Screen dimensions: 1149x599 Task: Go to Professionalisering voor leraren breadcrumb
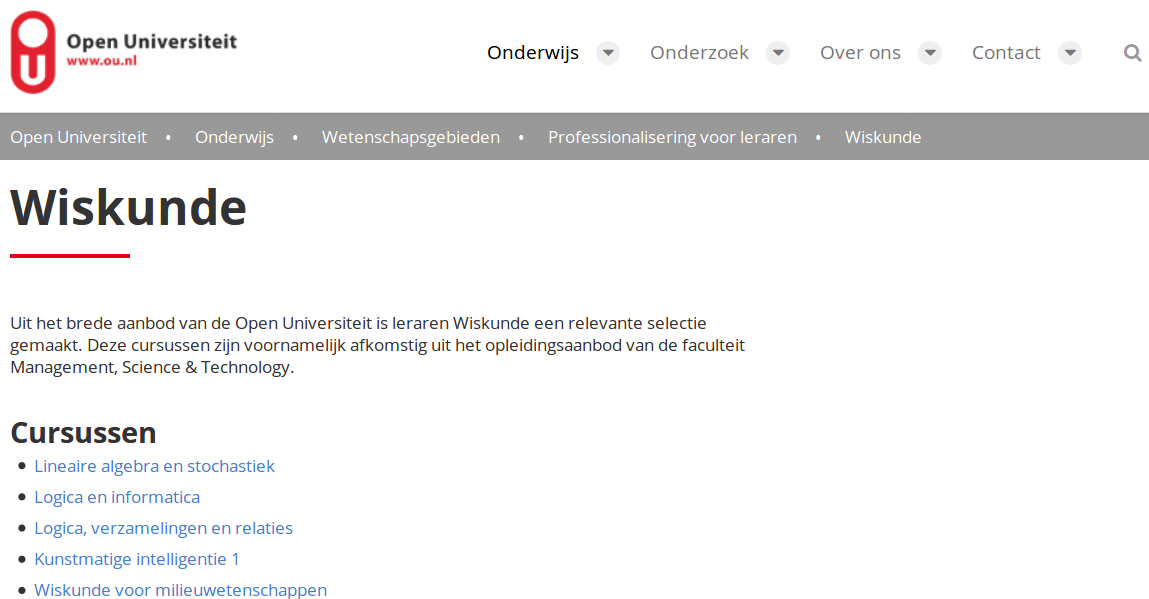pos(673,137)
